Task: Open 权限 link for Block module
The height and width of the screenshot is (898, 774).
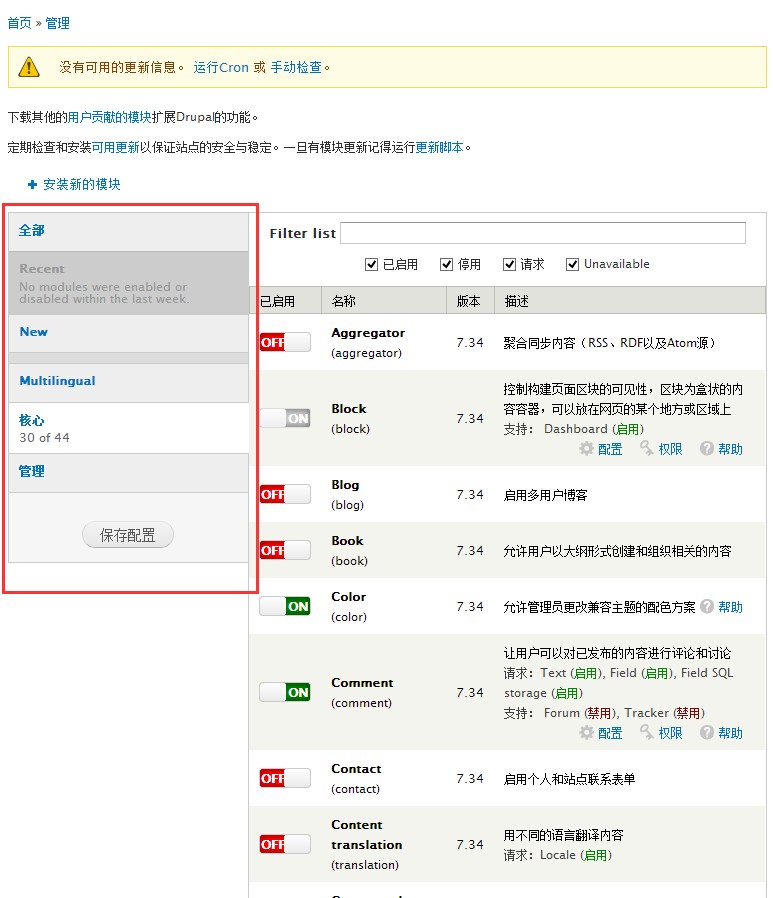Action: 670,449
